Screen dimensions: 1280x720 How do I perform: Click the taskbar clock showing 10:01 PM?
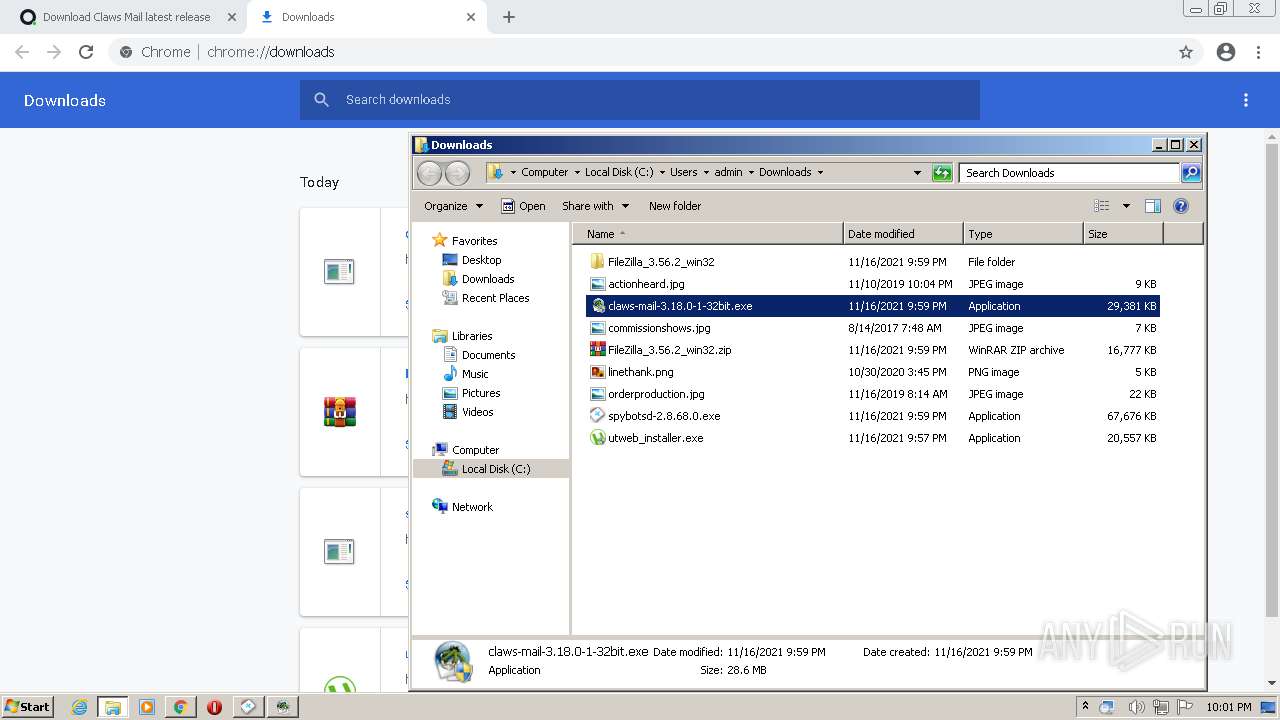(1229, 707)
